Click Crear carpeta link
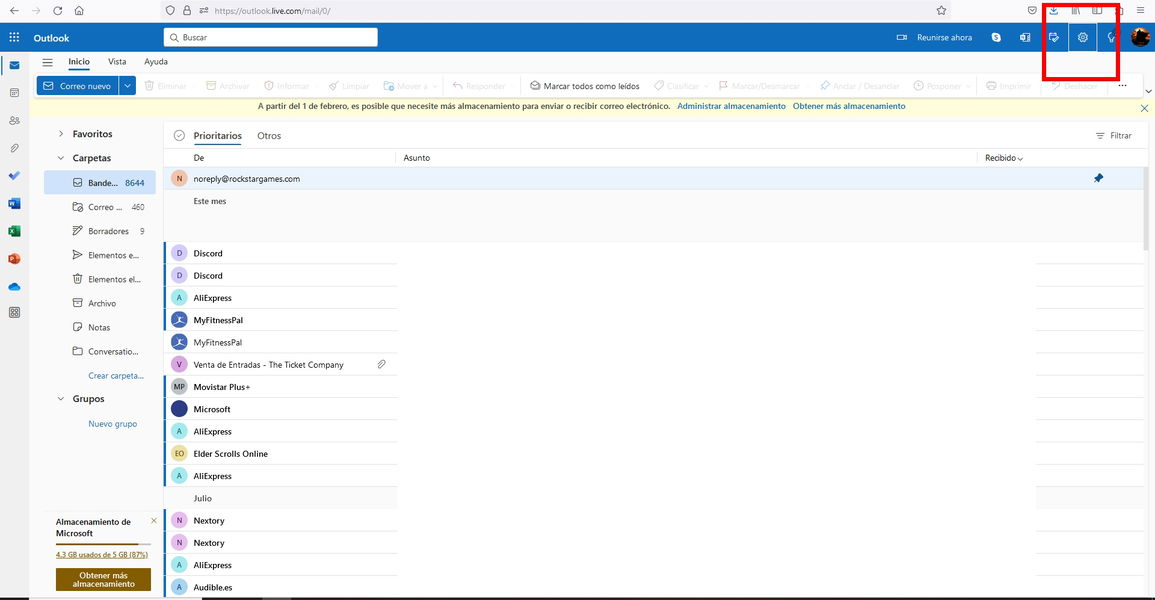Viewport: 1155px width, 600px height. tap(116, 375)
